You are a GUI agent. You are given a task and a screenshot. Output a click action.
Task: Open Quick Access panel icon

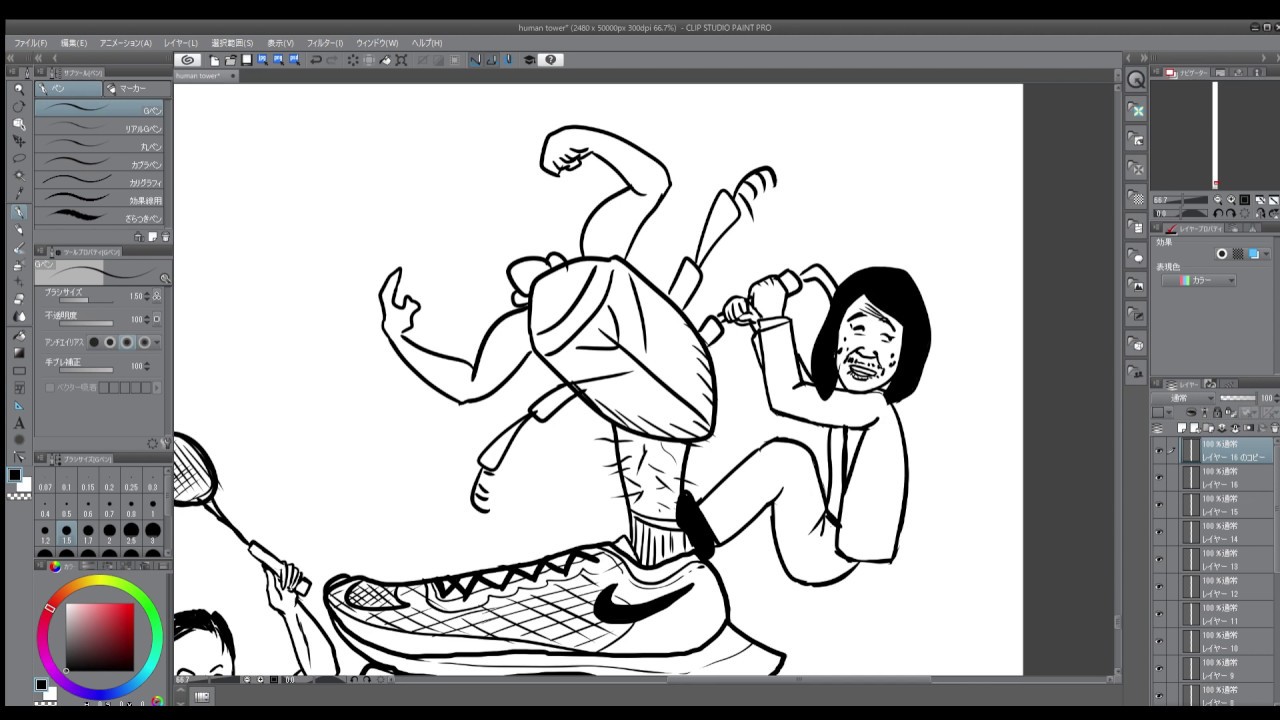coord(1137,80)
